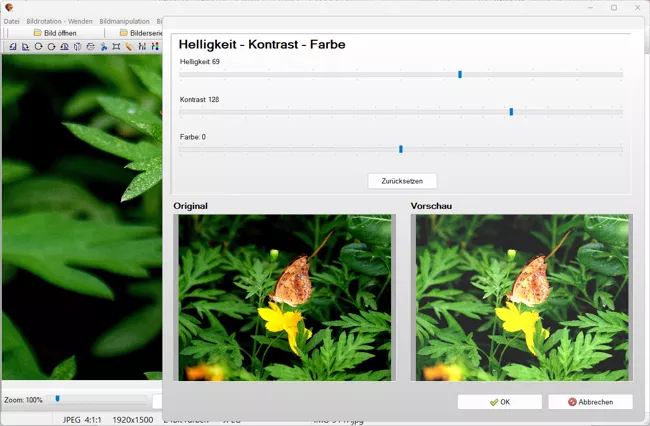Click the main window's leaf photo

click(x=82, y=217)
